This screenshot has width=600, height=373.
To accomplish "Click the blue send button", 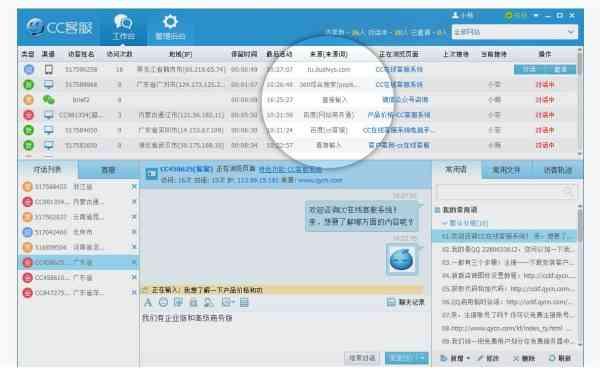I will tap(406, 358).
